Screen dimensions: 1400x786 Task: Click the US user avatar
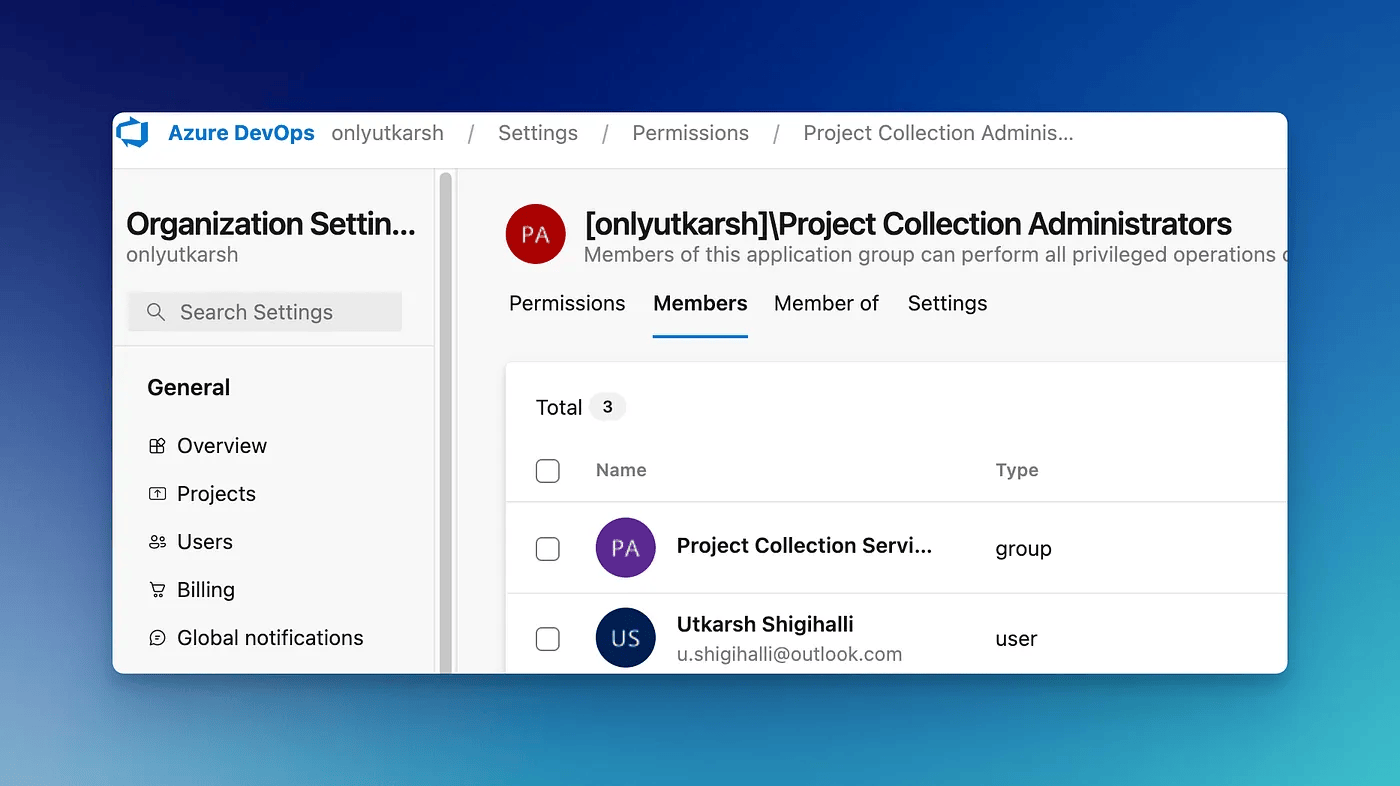point(625,638)
